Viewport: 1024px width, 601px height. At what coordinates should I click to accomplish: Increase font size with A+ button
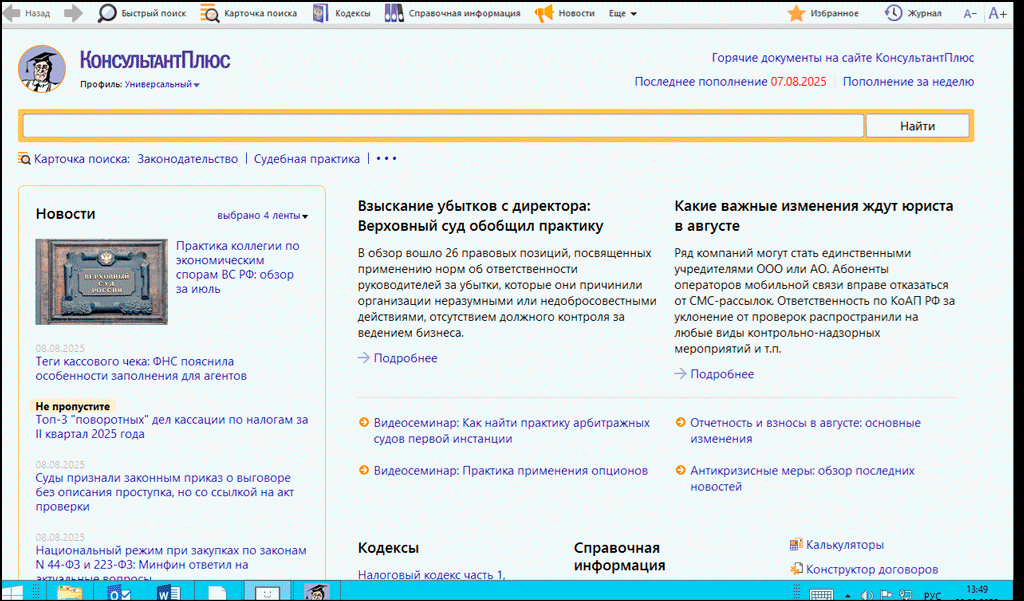click(997, 13)
